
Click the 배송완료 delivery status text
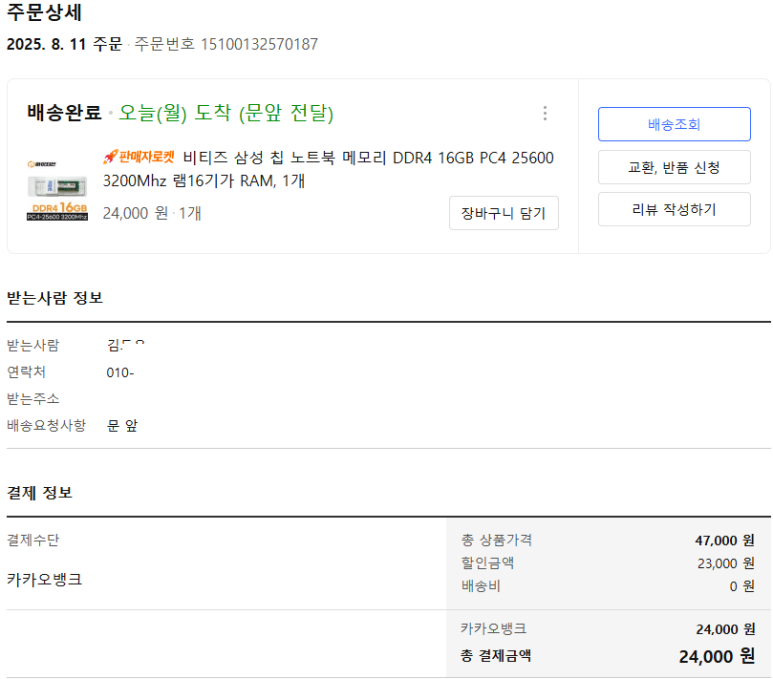pos(64,113)
